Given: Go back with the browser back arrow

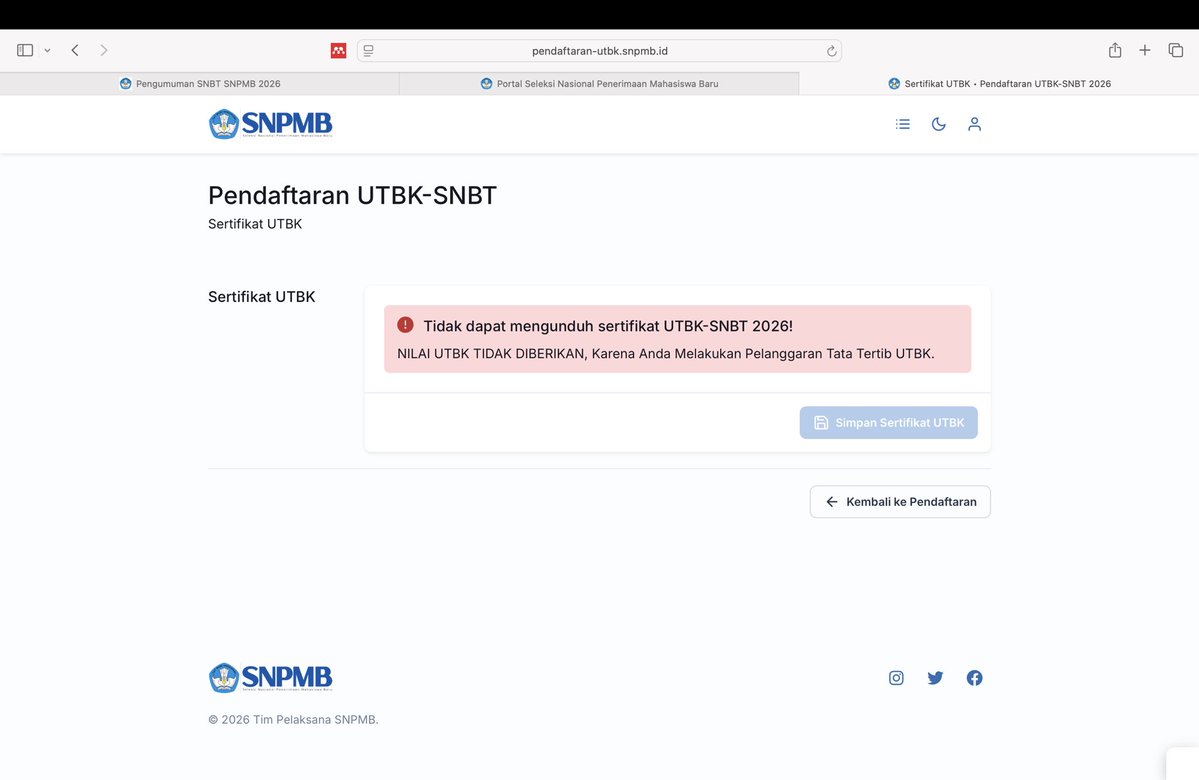Looking at the screenshot, I should (x=75, y=50).
